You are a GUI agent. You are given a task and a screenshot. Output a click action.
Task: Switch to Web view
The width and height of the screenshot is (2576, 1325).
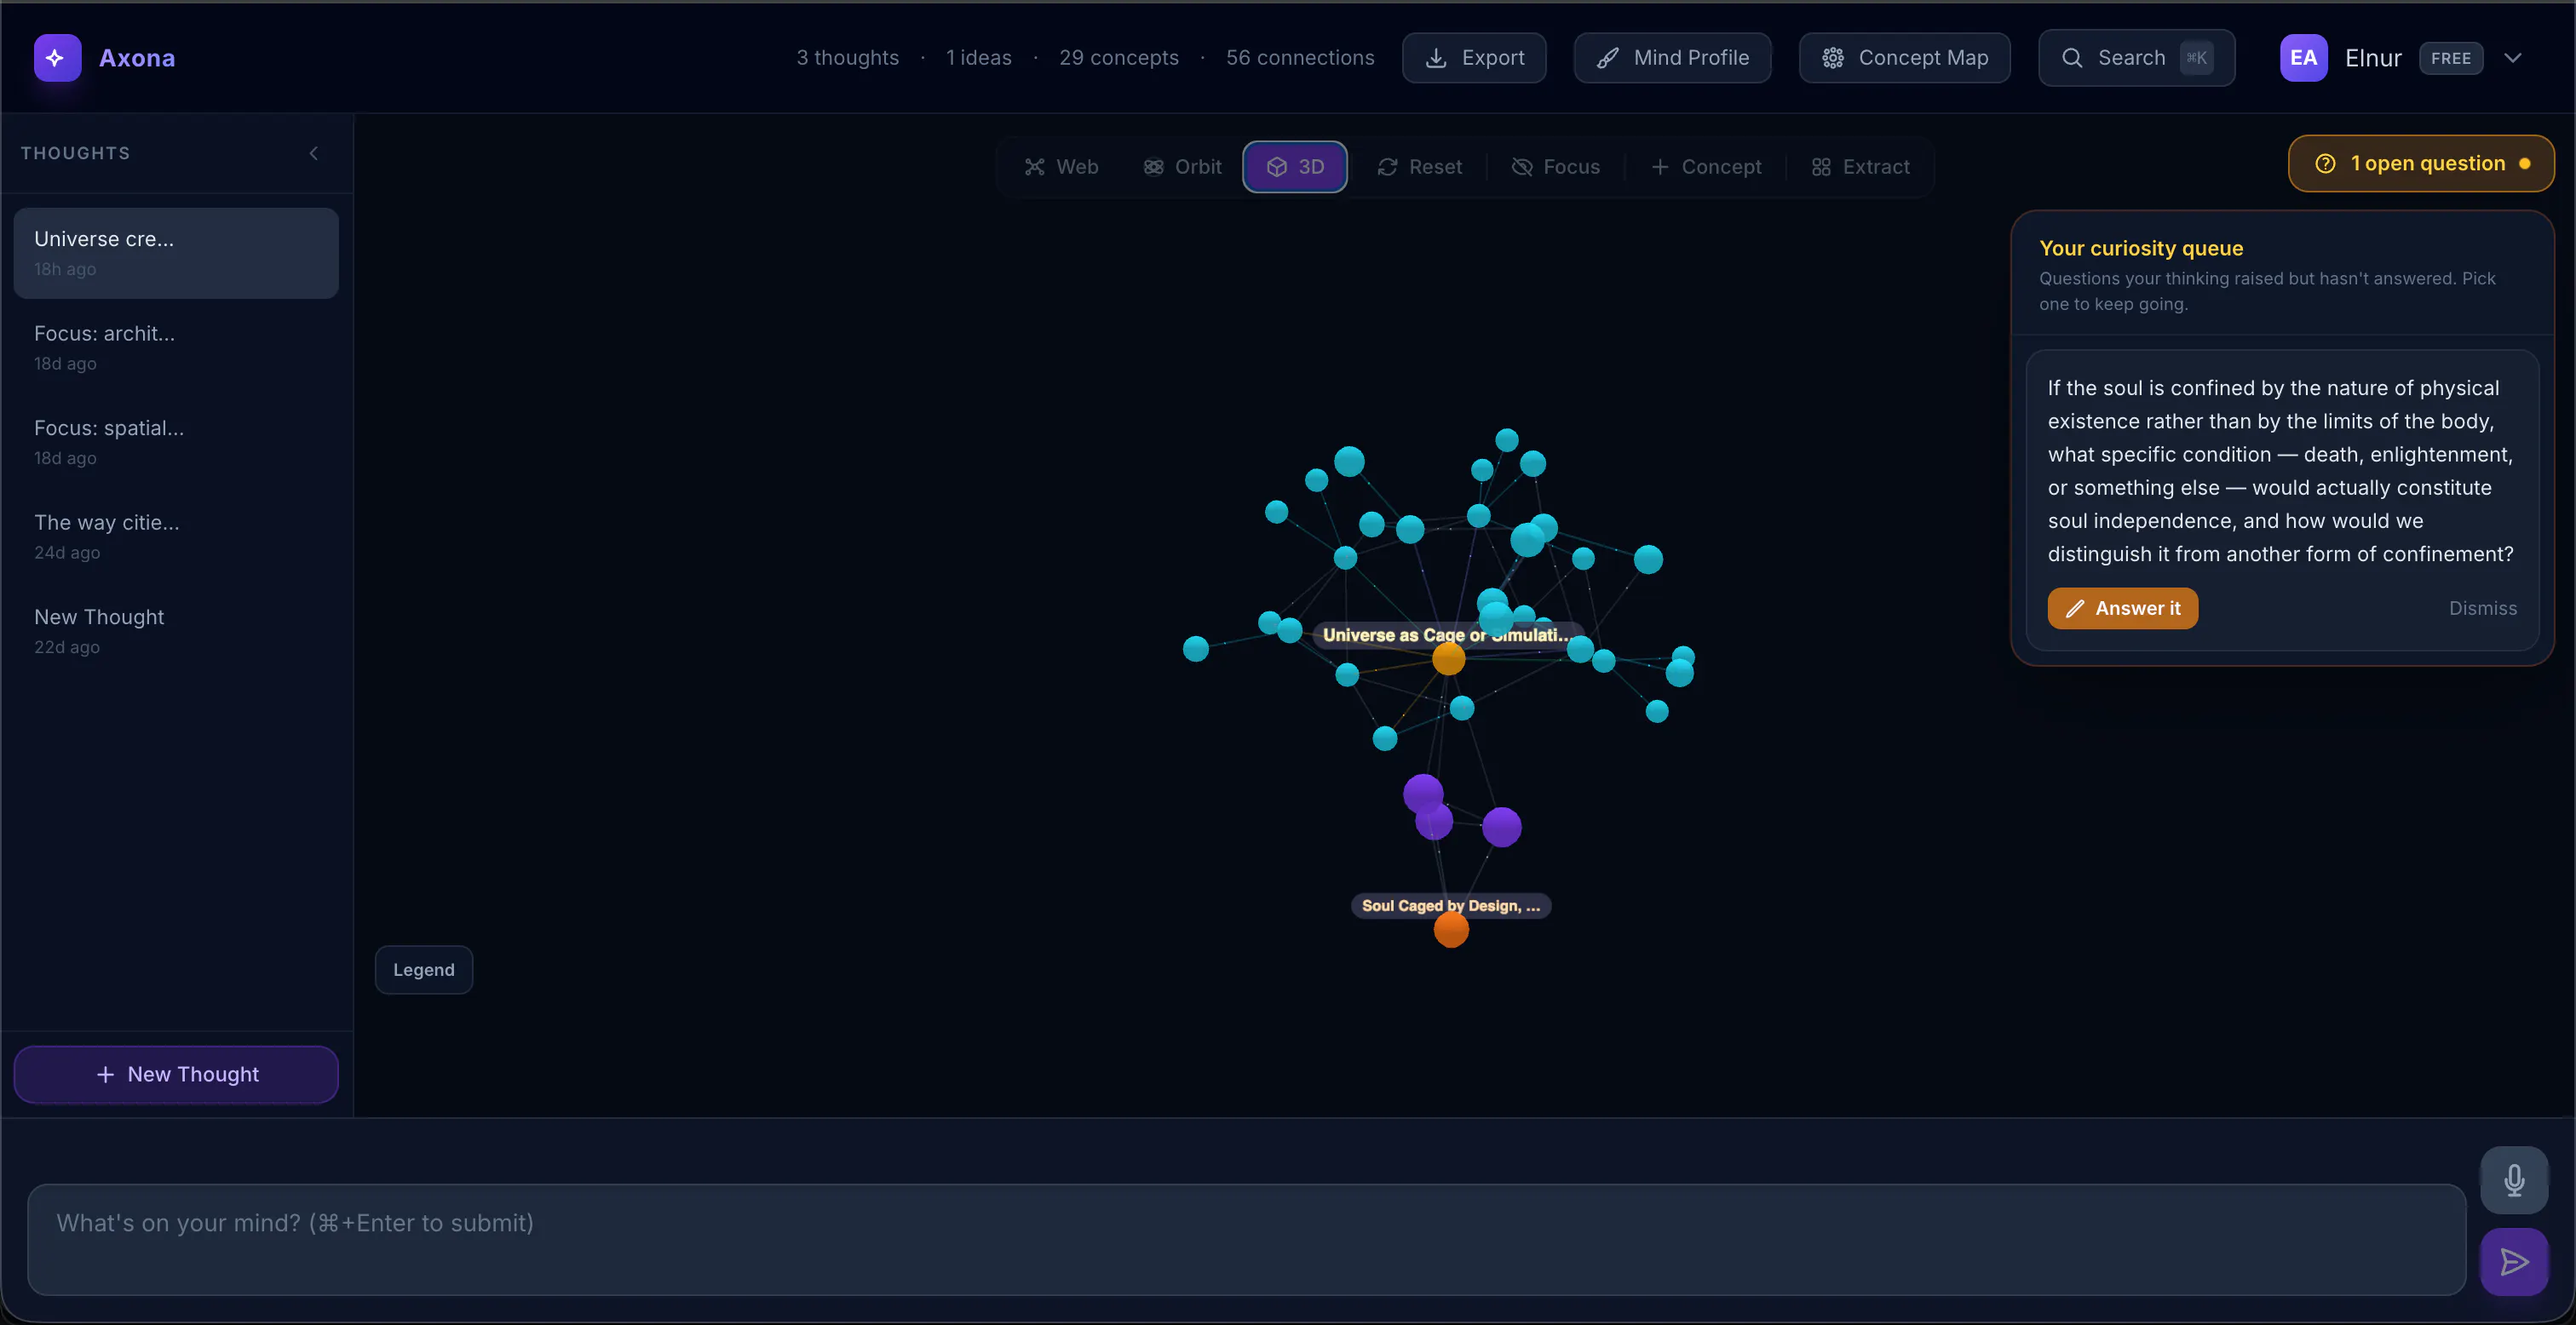[x=1061, y=167]
